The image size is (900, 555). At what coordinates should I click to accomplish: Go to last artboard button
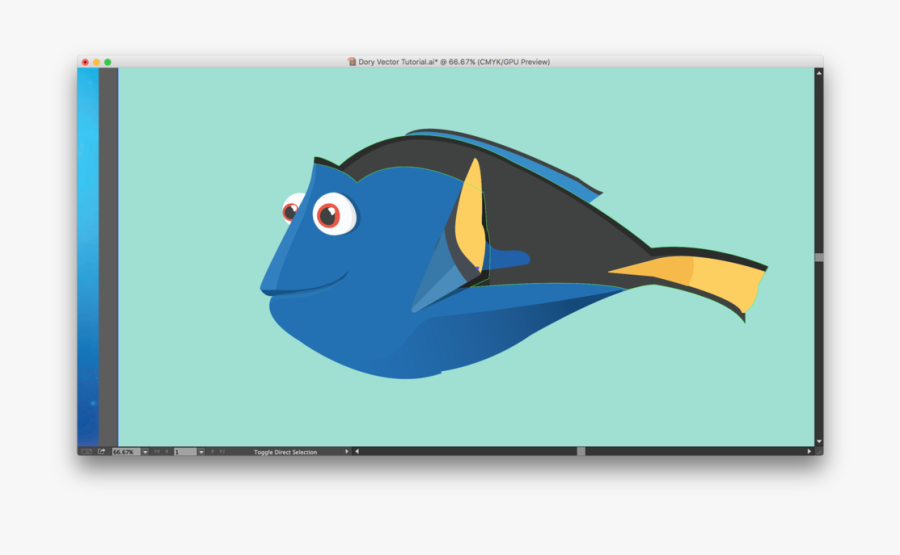222,452
